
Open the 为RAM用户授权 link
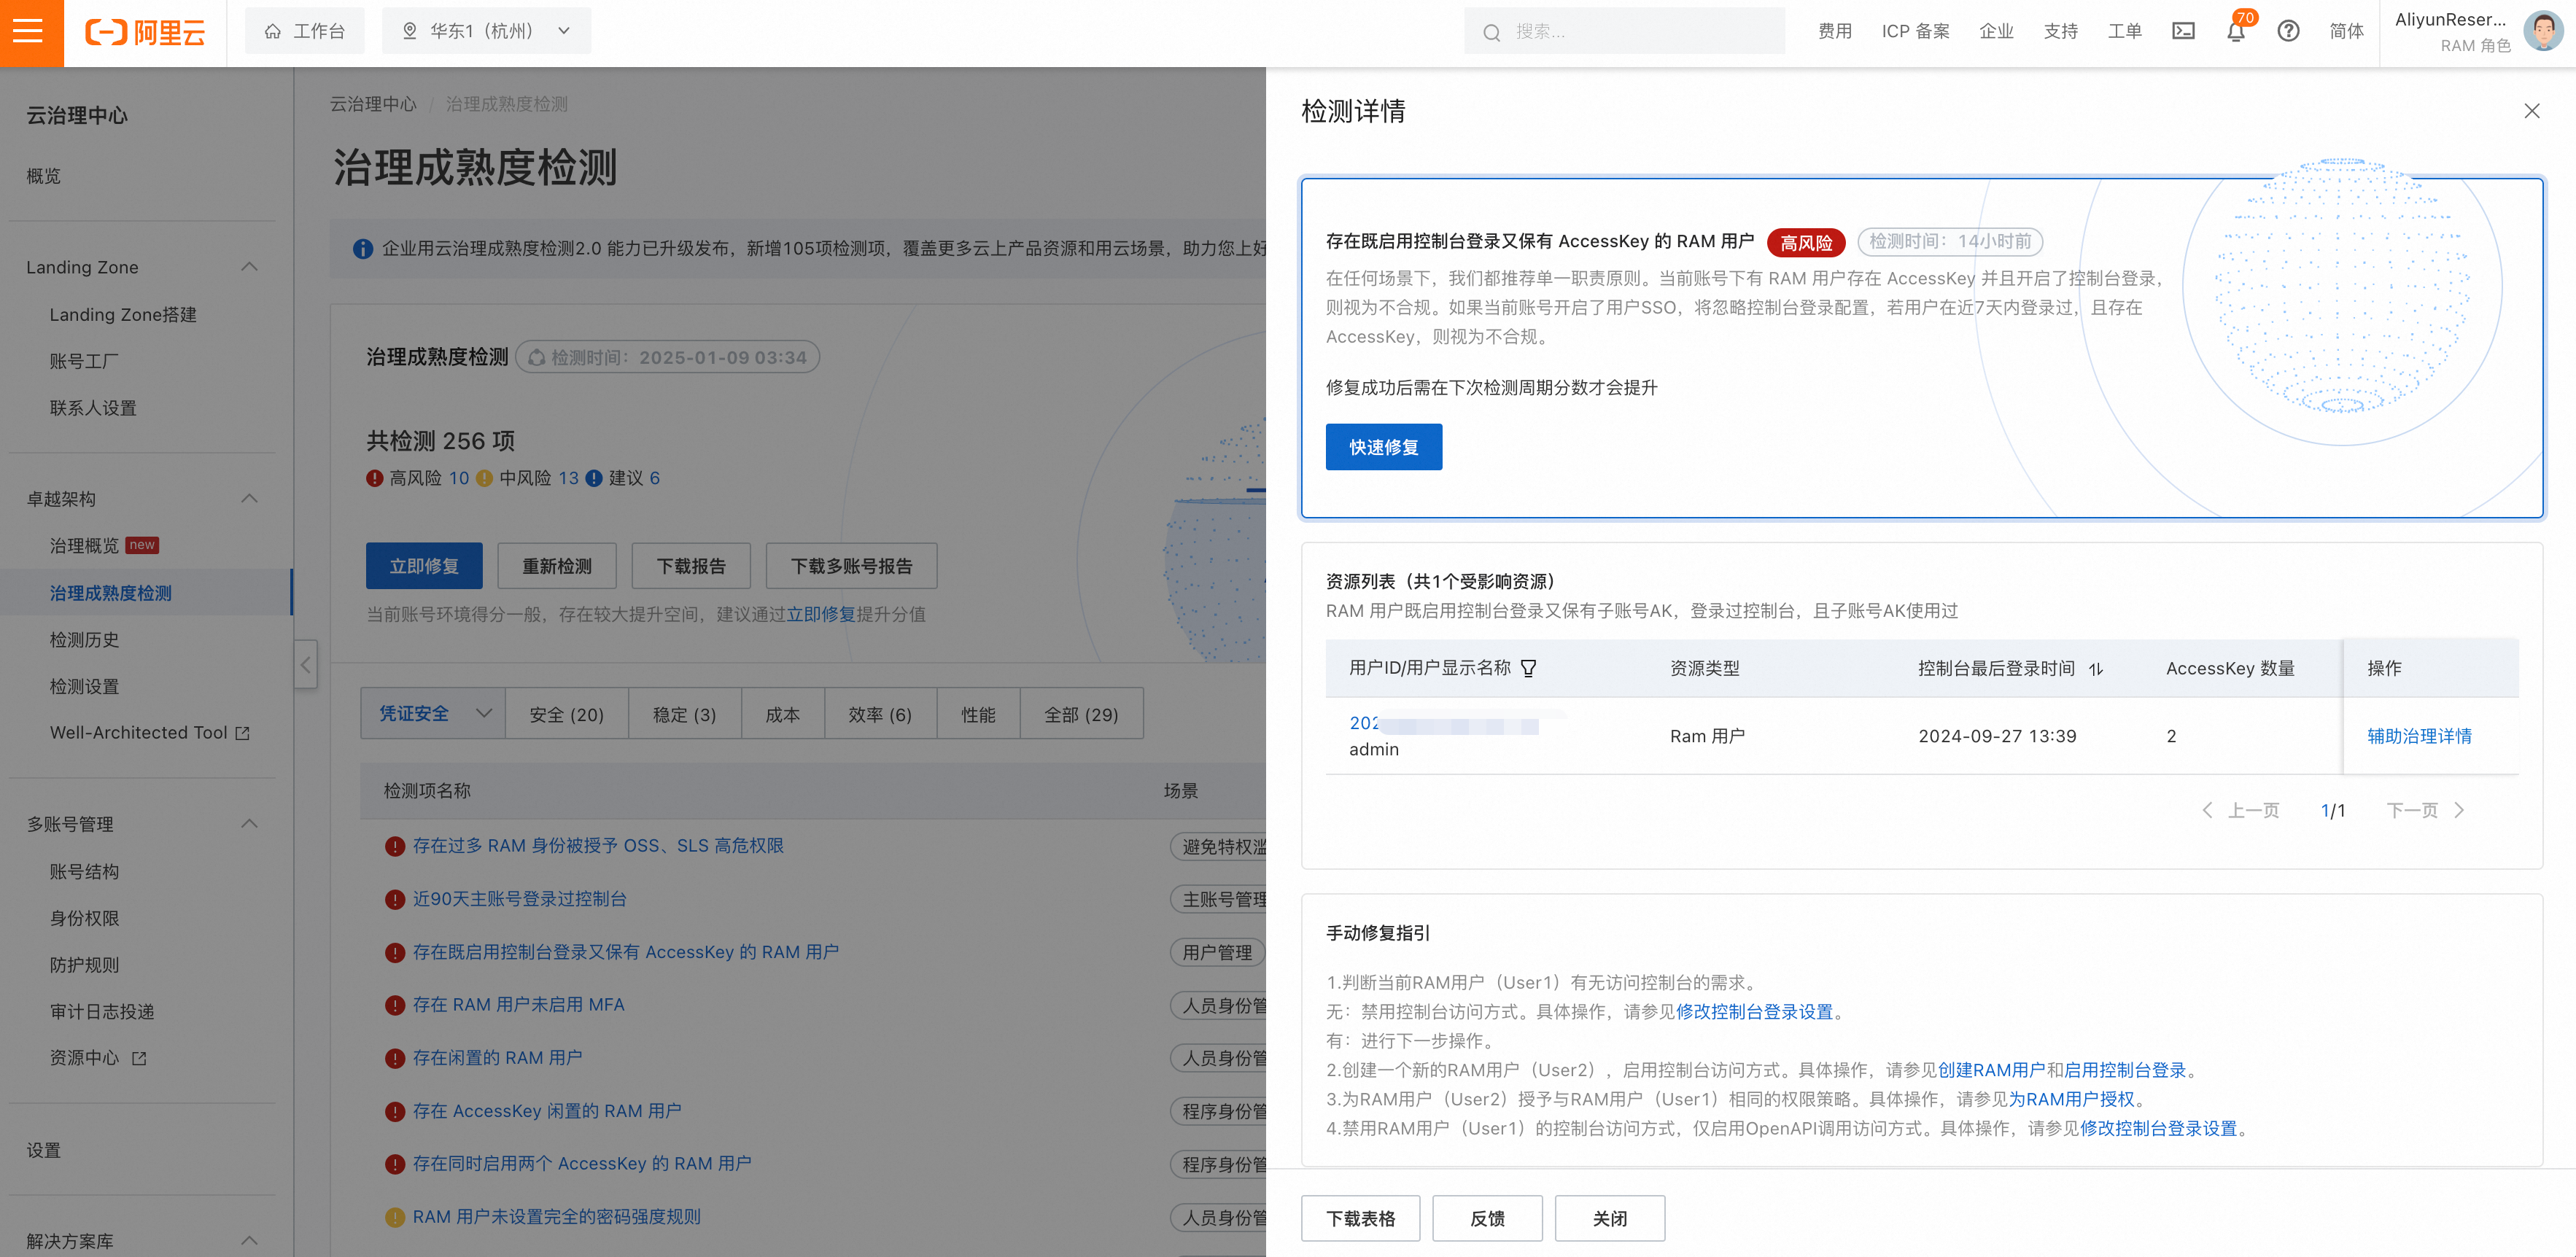click(x=2072, y=1099)
